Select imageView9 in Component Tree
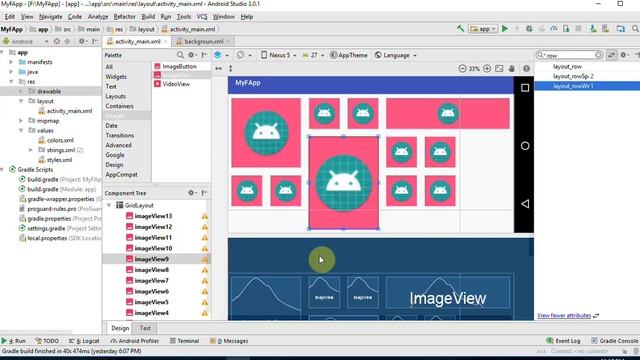 tap(151, 259)
